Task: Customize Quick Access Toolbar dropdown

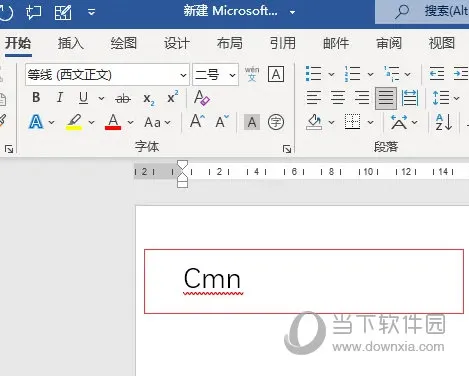Action: pyautogui.click(x=91, y=12)
